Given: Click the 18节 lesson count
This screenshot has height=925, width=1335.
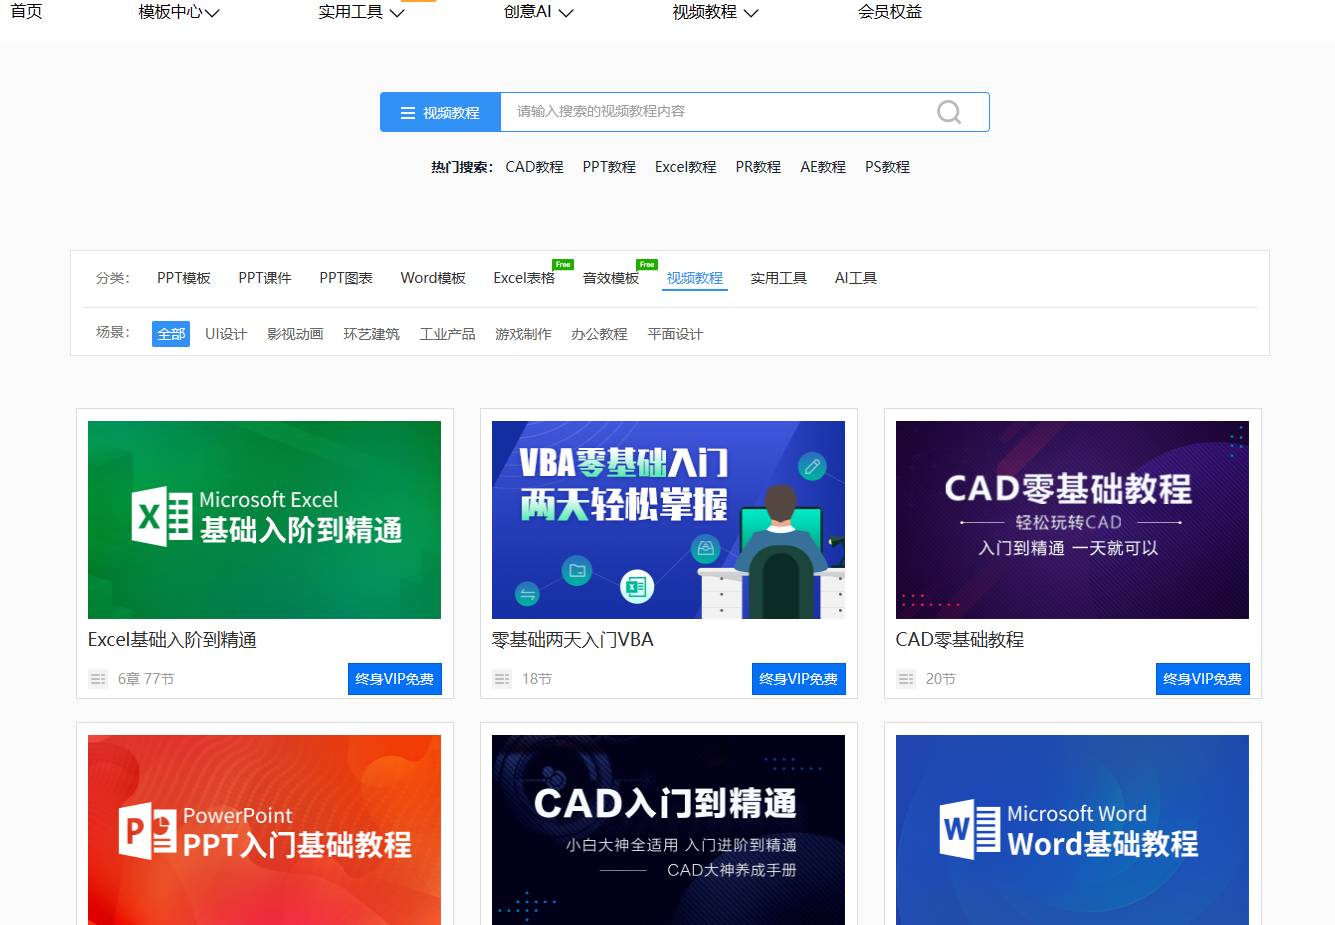Looking at the screenshot, I should (537, 679).
